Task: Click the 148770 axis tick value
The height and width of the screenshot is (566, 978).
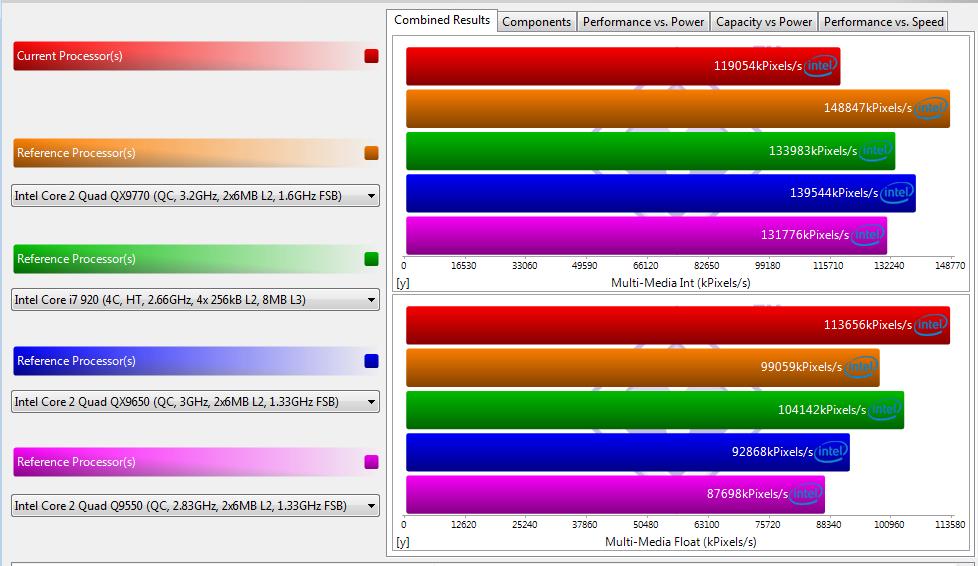Action: 950,266
